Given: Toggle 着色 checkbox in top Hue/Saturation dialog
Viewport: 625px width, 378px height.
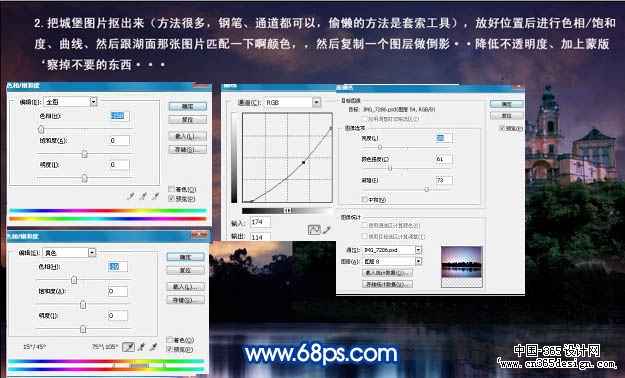Looking at the screenshot, I should (171, 189).
